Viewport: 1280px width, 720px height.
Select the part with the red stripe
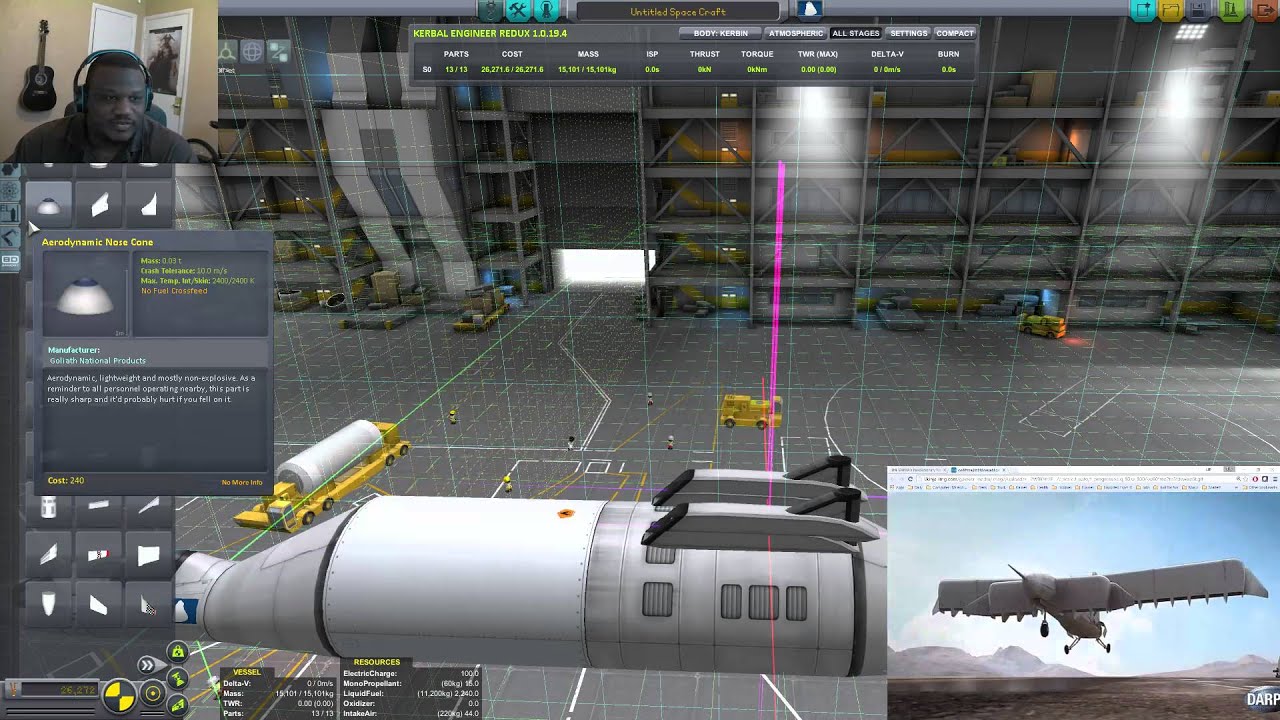pos(99,554)
